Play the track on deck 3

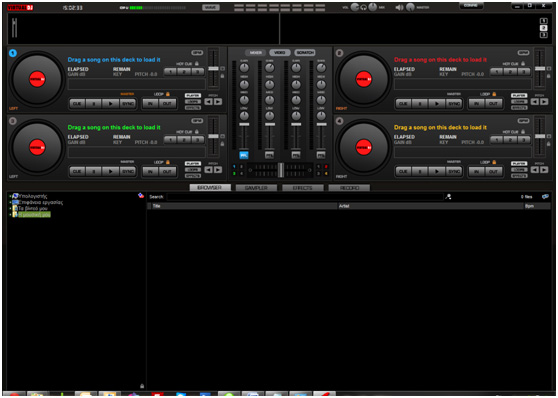(111, 172)
